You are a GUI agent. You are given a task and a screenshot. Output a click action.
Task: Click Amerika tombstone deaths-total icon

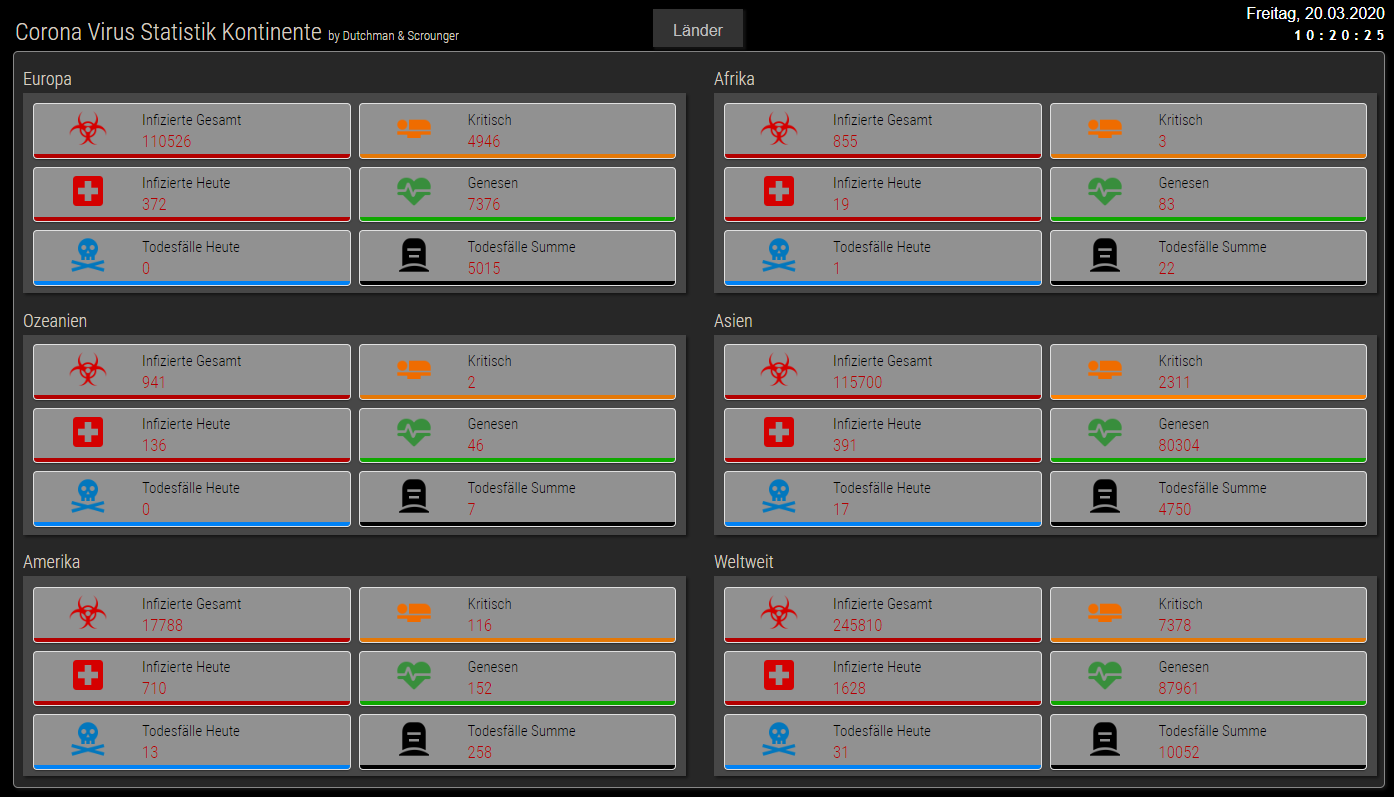tap(414, 738)
